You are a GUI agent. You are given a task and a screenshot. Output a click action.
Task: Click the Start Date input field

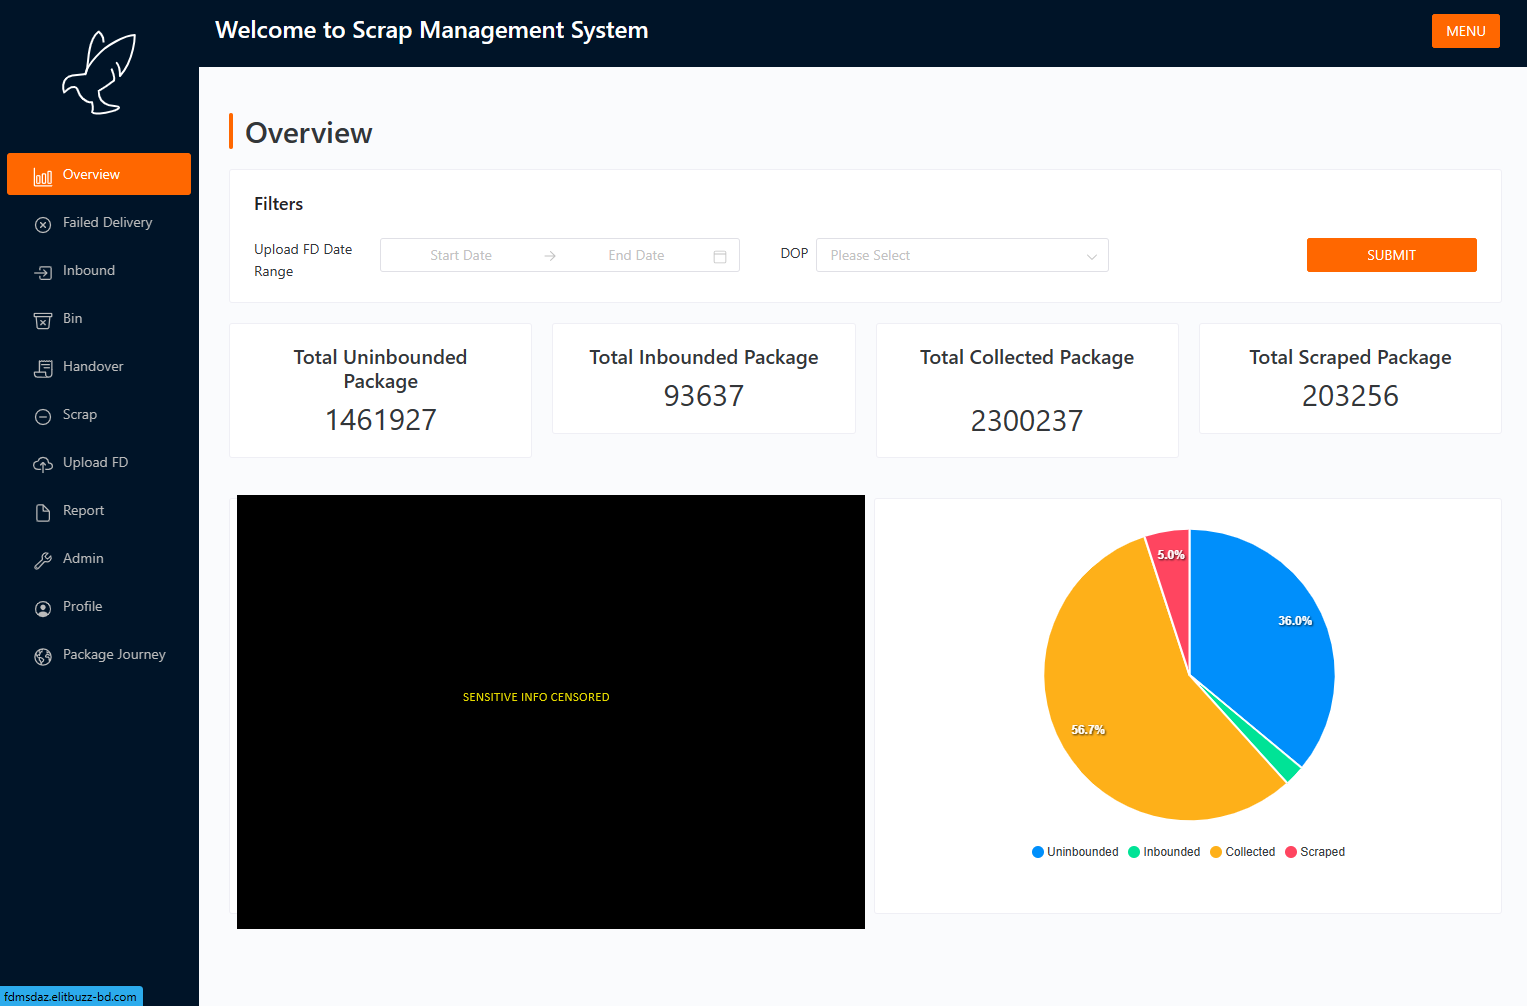click(x=461, y=255)
